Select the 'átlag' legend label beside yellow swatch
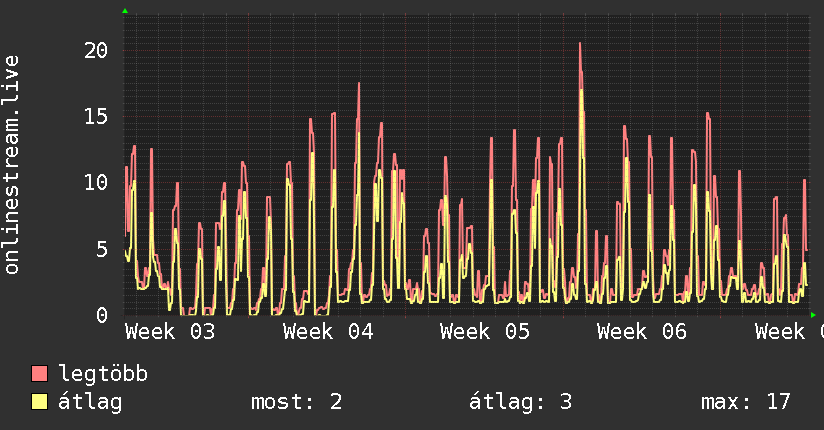This screenshot has width=824, height=430. pyautogui.click(x=90, y=402)
